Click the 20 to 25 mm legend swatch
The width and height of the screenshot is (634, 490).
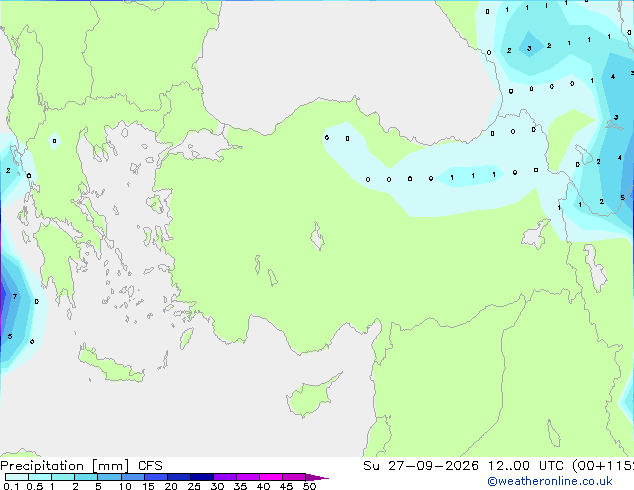[x=179, y=477]
